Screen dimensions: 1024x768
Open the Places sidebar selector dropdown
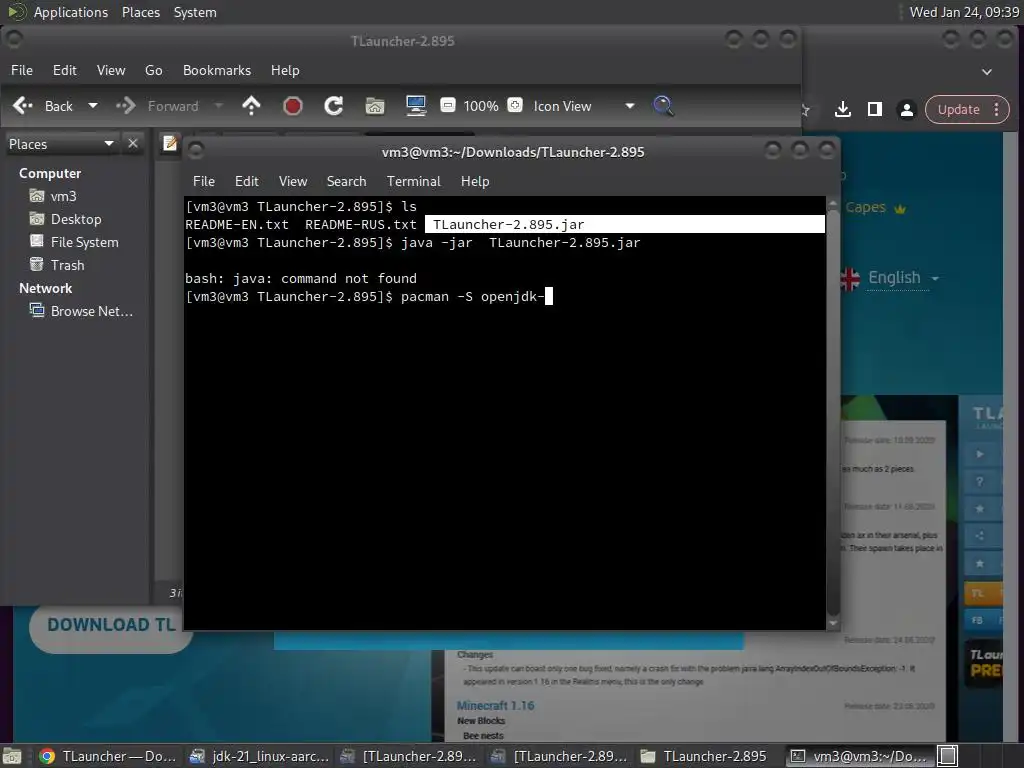pos(60,144)
